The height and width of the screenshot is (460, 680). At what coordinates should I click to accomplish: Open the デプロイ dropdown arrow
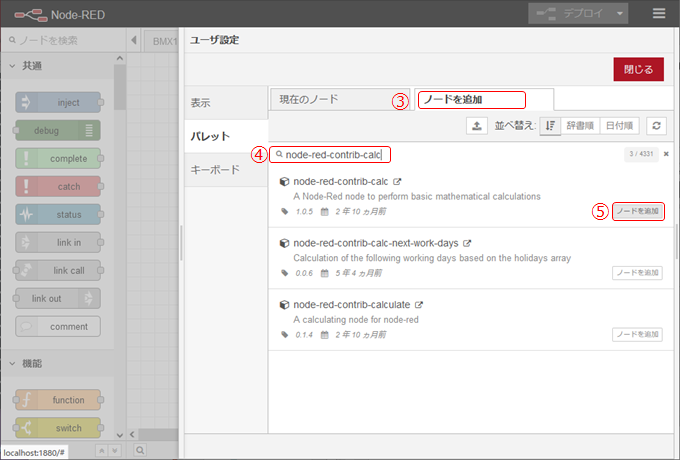coord(621,14)
